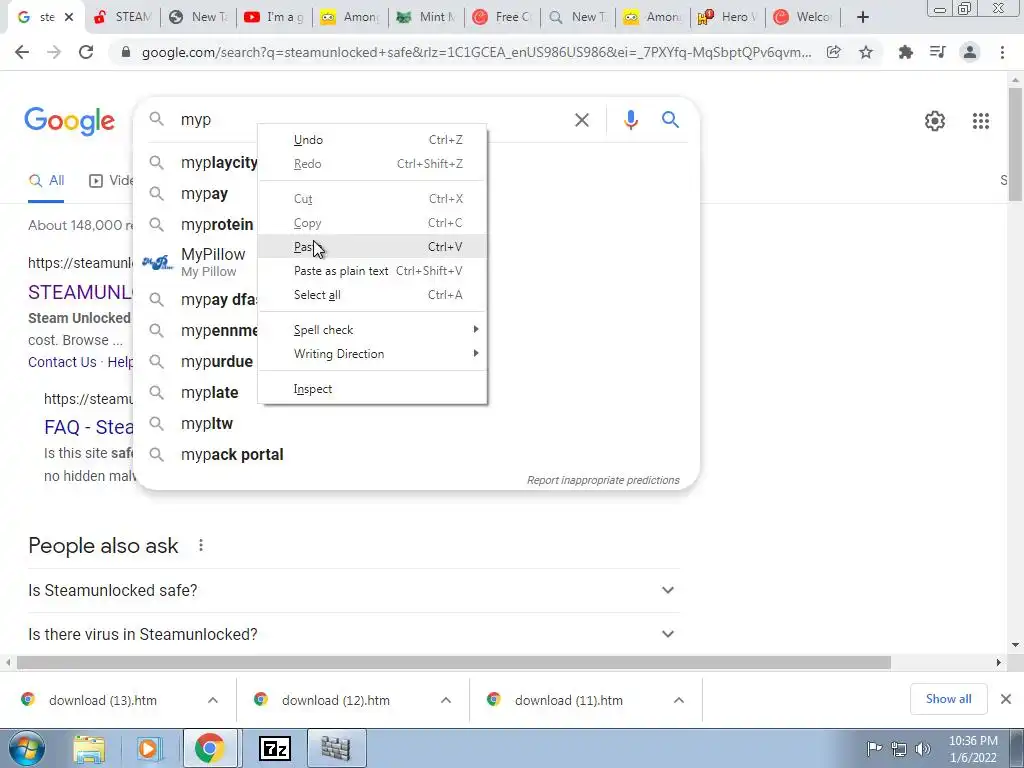Switch to the Welcome tab
1024x768 pixels.
(804, 18)
